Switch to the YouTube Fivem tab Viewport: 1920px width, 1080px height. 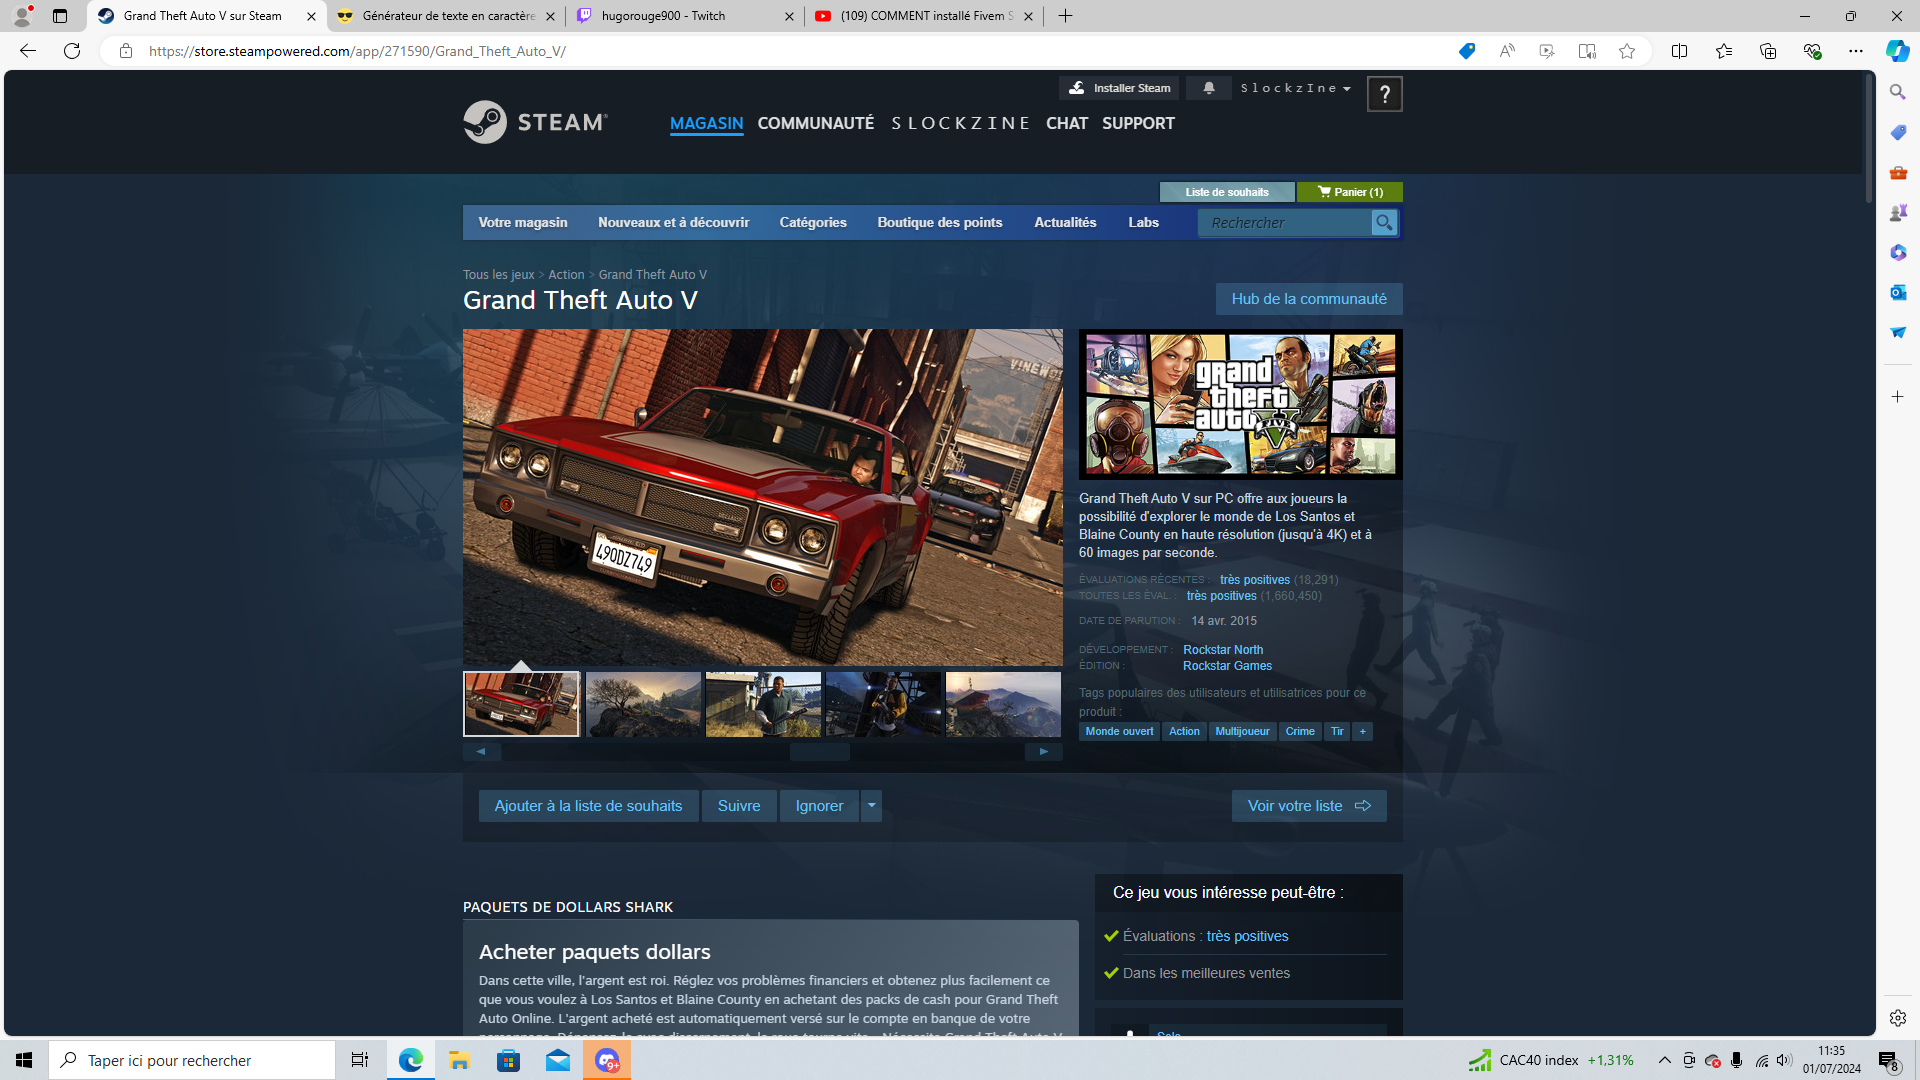(924, 16)
